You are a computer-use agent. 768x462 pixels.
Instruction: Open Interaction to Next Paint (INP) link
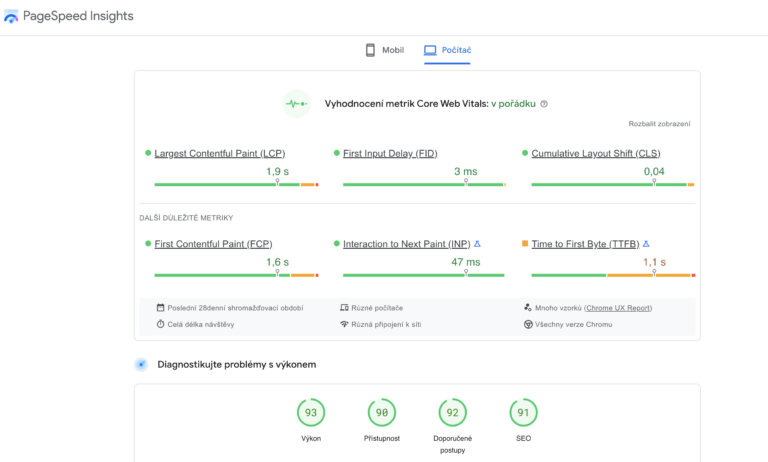click(x=406, y=244)
